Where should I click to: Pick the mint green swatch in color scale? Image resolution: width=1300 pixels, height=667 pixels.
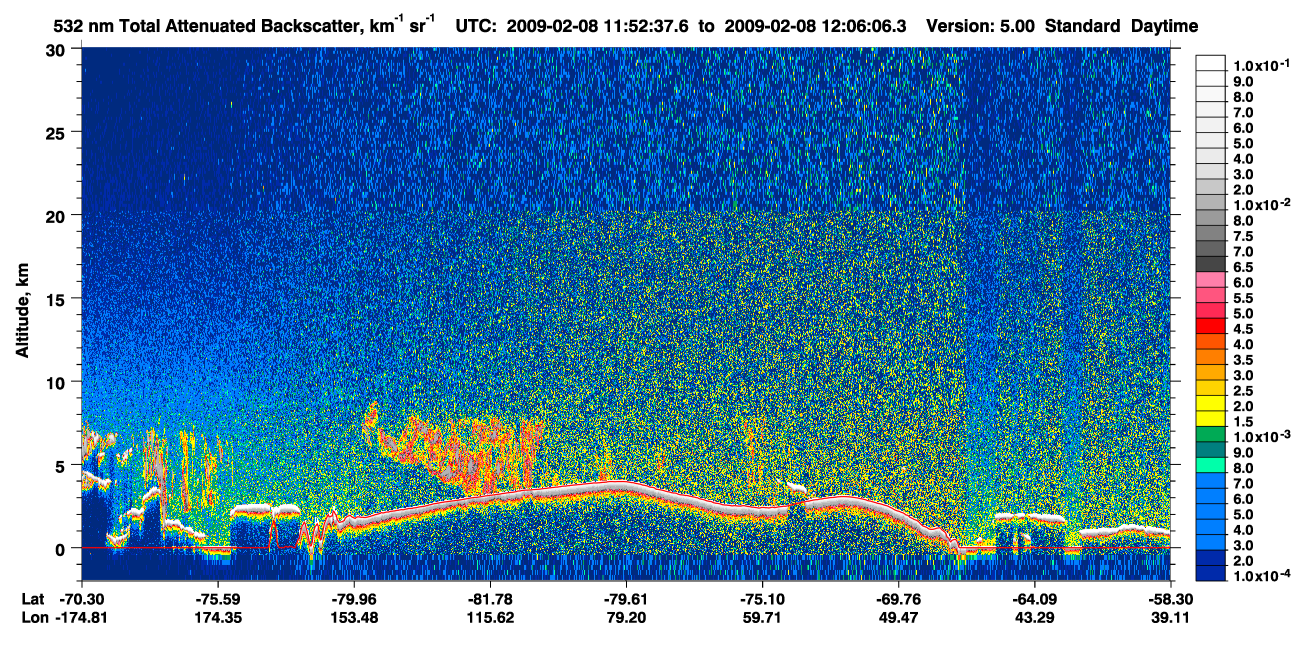coord(1210,466)
